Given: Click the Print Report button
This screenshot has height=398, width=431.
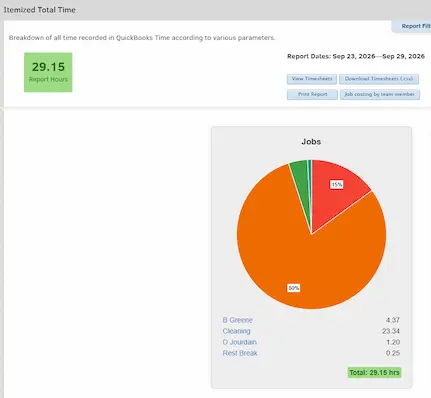Looking at the screenshot, I should pyautogui.click(x=312, y=94).
